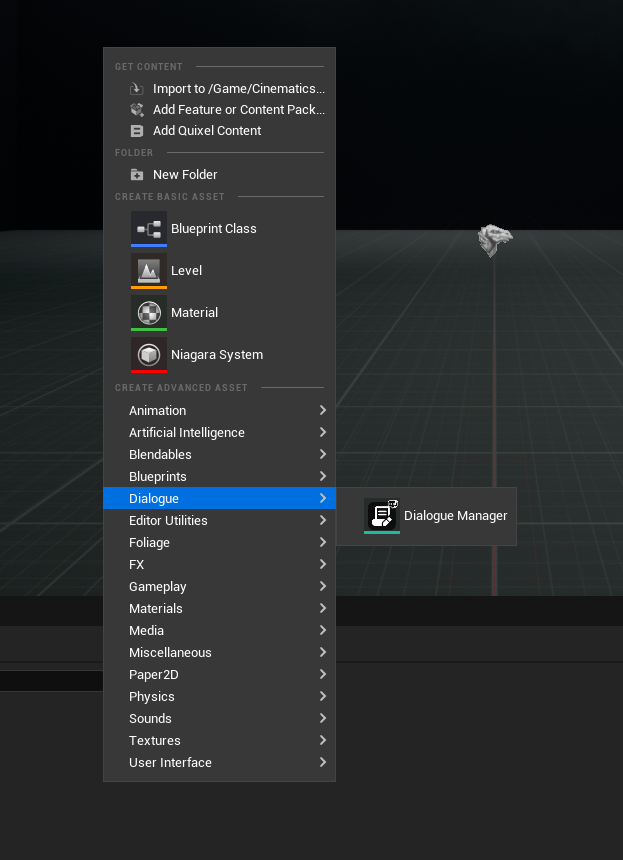The height and width of the screenshot is (860, 623).
Task: Select the Blendables menu entry
Action: click(x=160, y=454)
